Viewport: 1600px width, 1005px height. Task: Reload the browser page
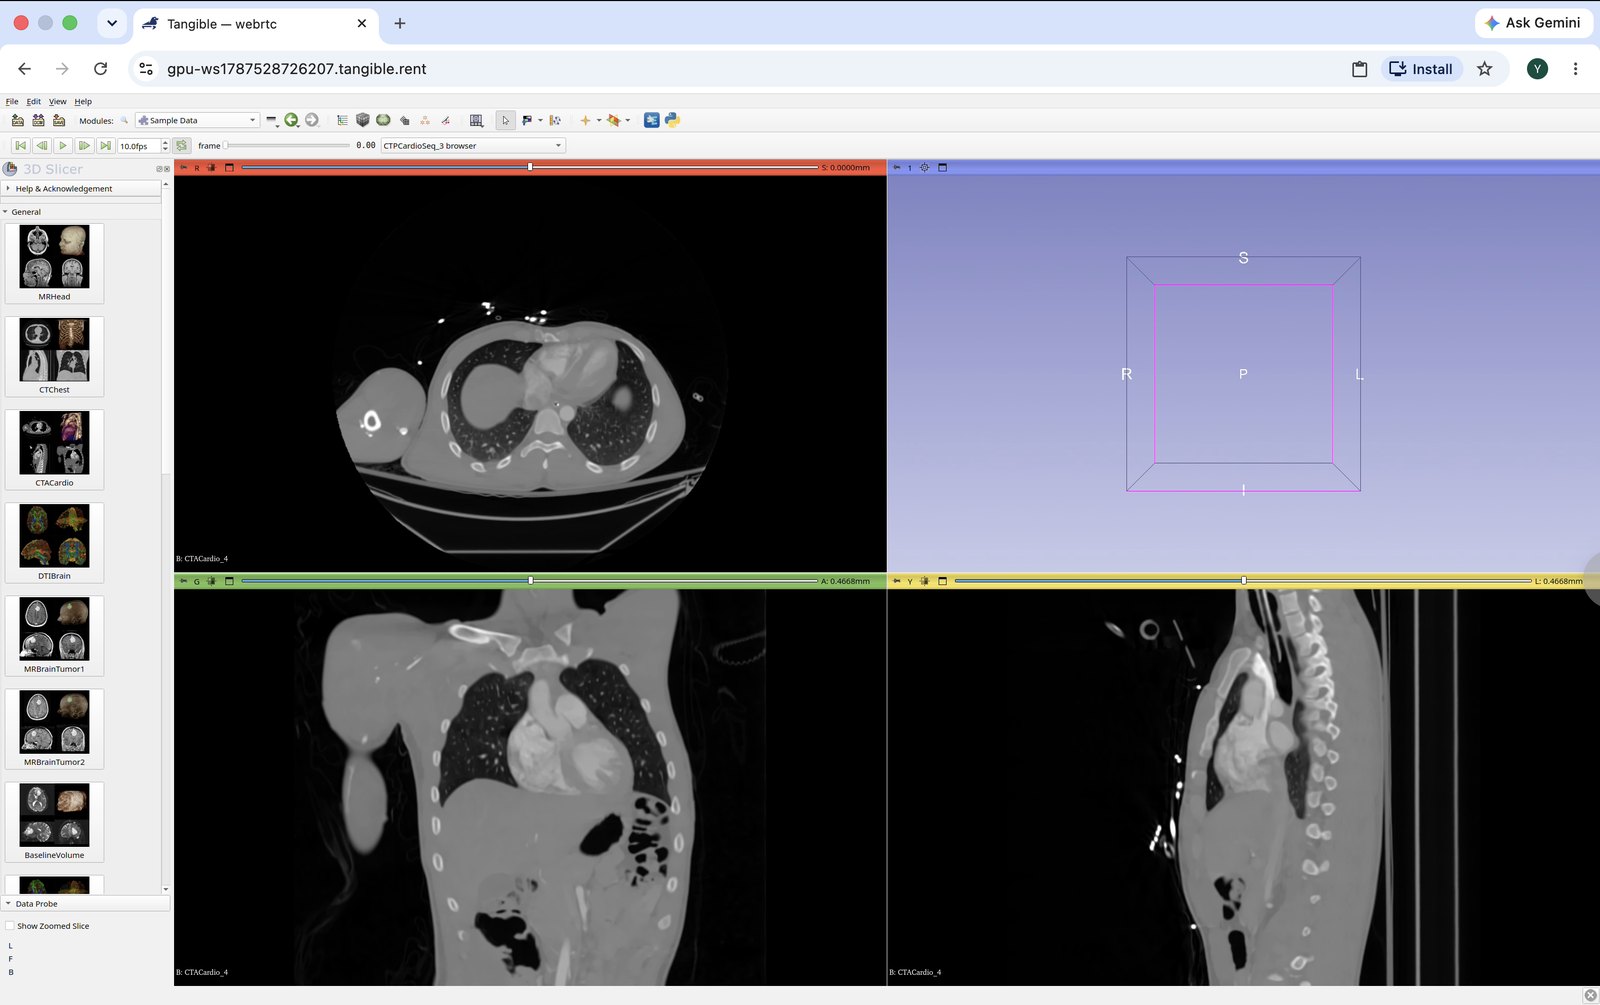100,69
